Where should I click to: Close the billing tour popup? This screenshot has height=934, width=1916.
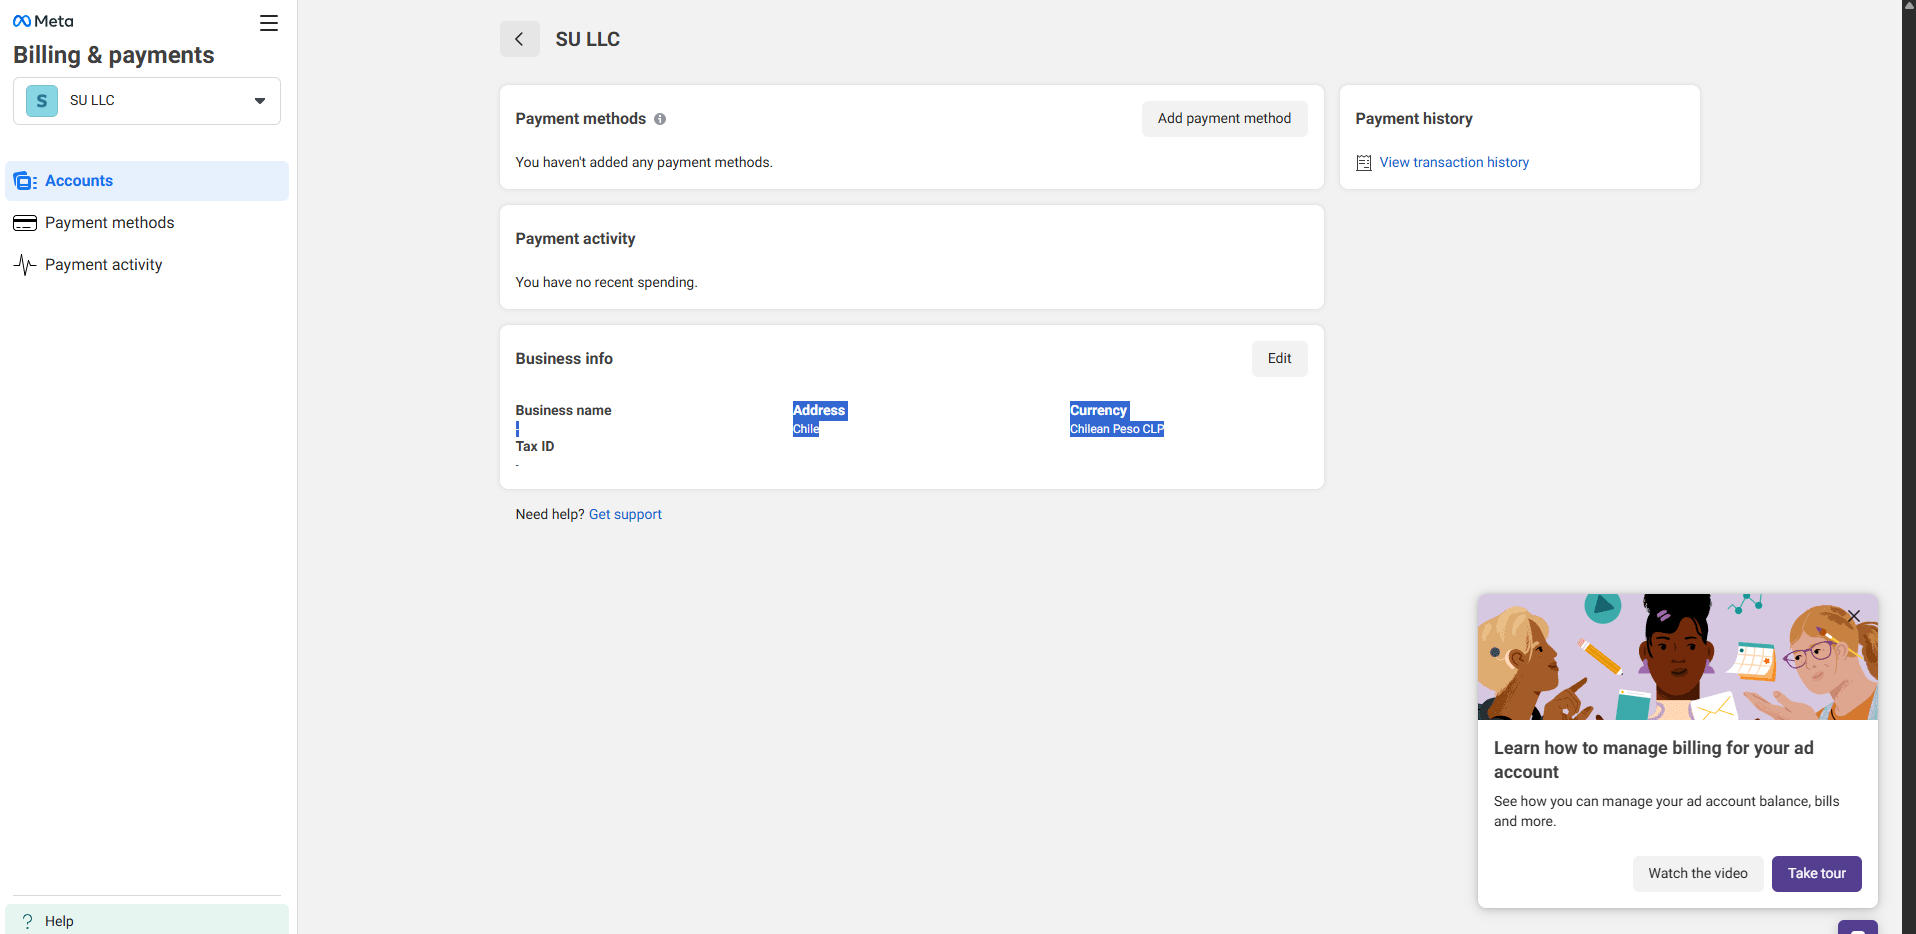tap(1853, 616)
